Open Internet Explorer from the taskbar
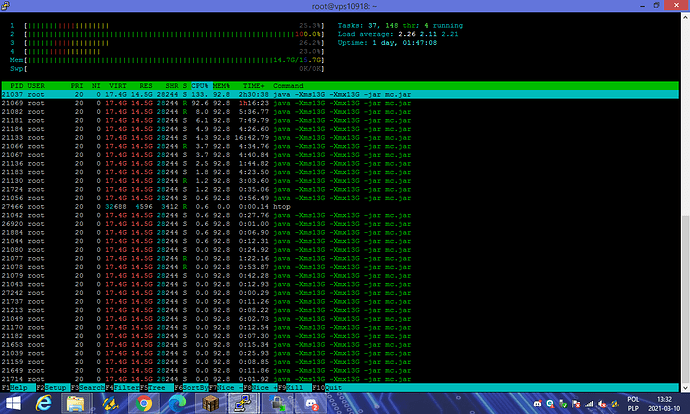Viewport: 690px width, 414px height. [43, 403]
